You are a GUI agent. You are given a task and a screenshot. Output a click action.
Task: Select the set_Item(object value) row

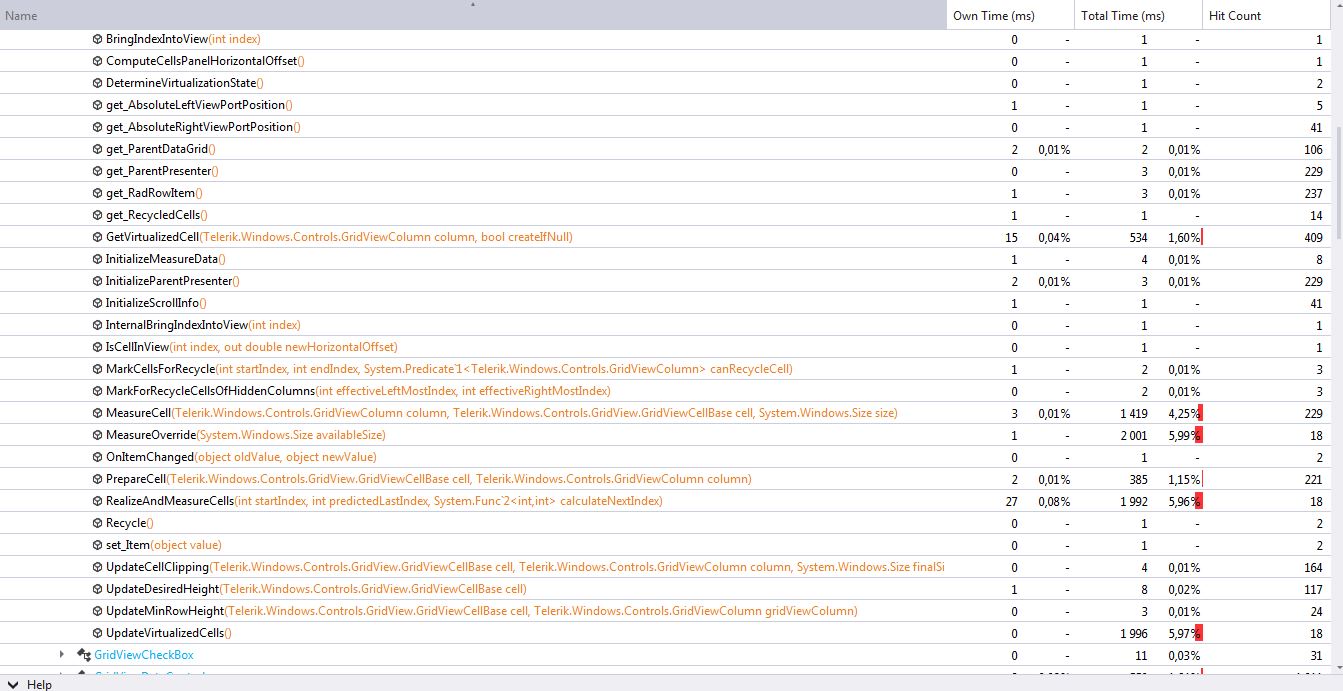(665, 545)
